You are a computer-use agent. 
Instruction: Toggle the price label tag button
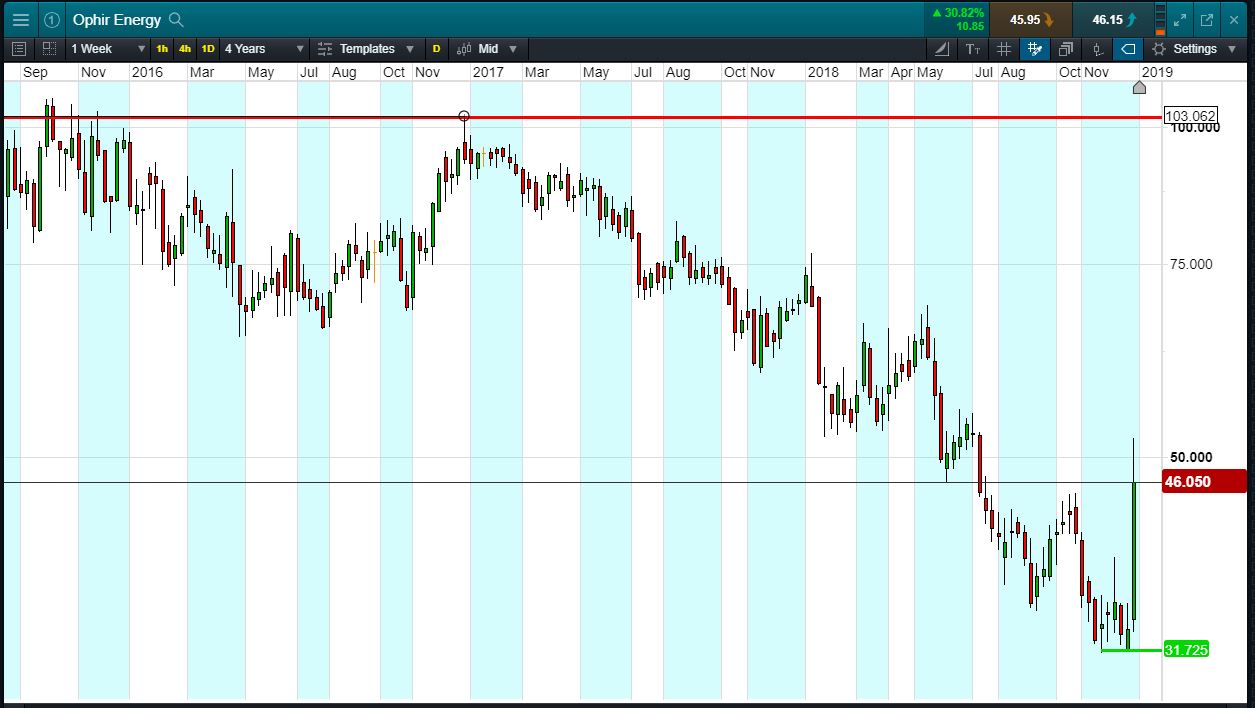(x=1128, y=48)
